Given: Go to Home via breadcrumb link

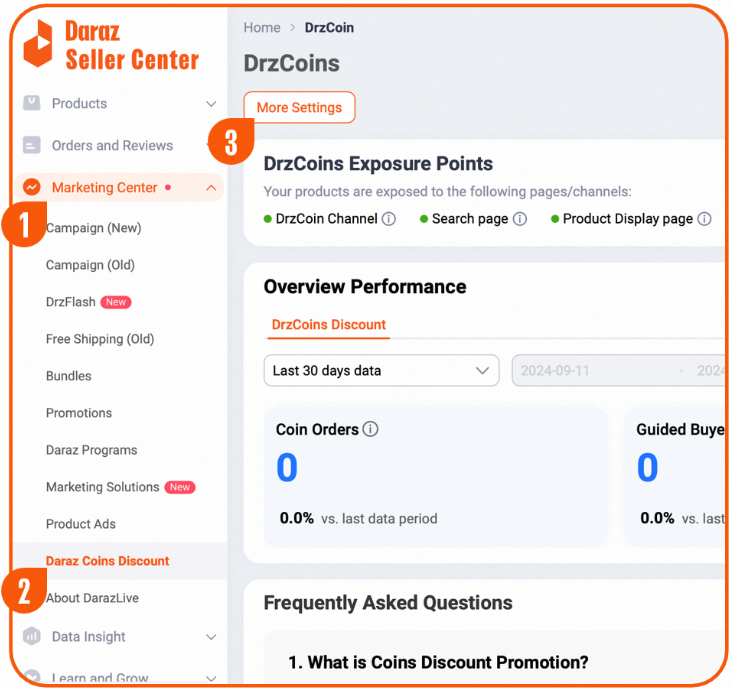Looking at the screenshot, I should (262, 28).
